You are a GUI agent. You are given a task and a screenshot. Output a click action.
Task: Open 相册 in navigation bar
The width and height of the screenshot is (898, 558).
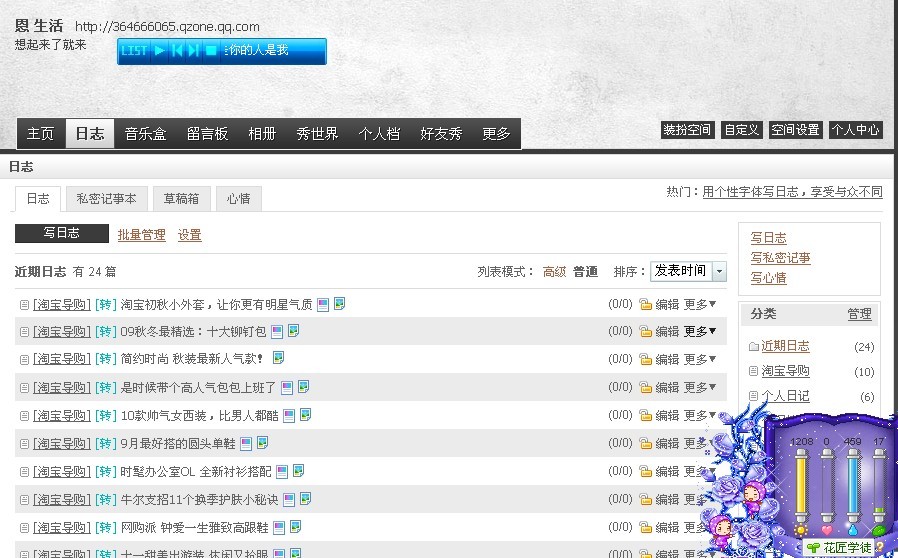click(262, 134)
